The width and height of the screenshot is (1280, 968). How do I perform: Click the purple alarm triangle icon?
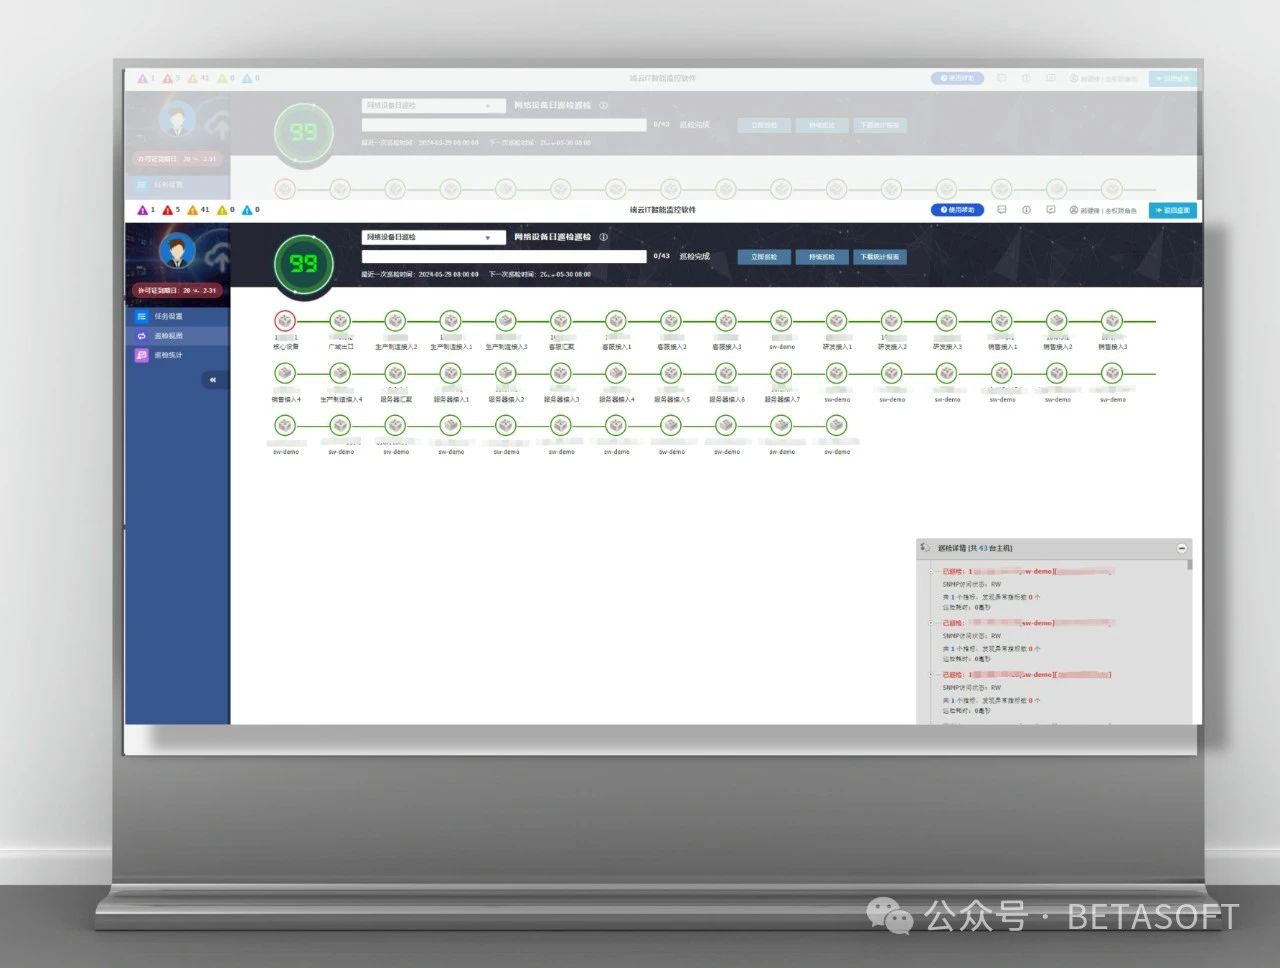142,210
